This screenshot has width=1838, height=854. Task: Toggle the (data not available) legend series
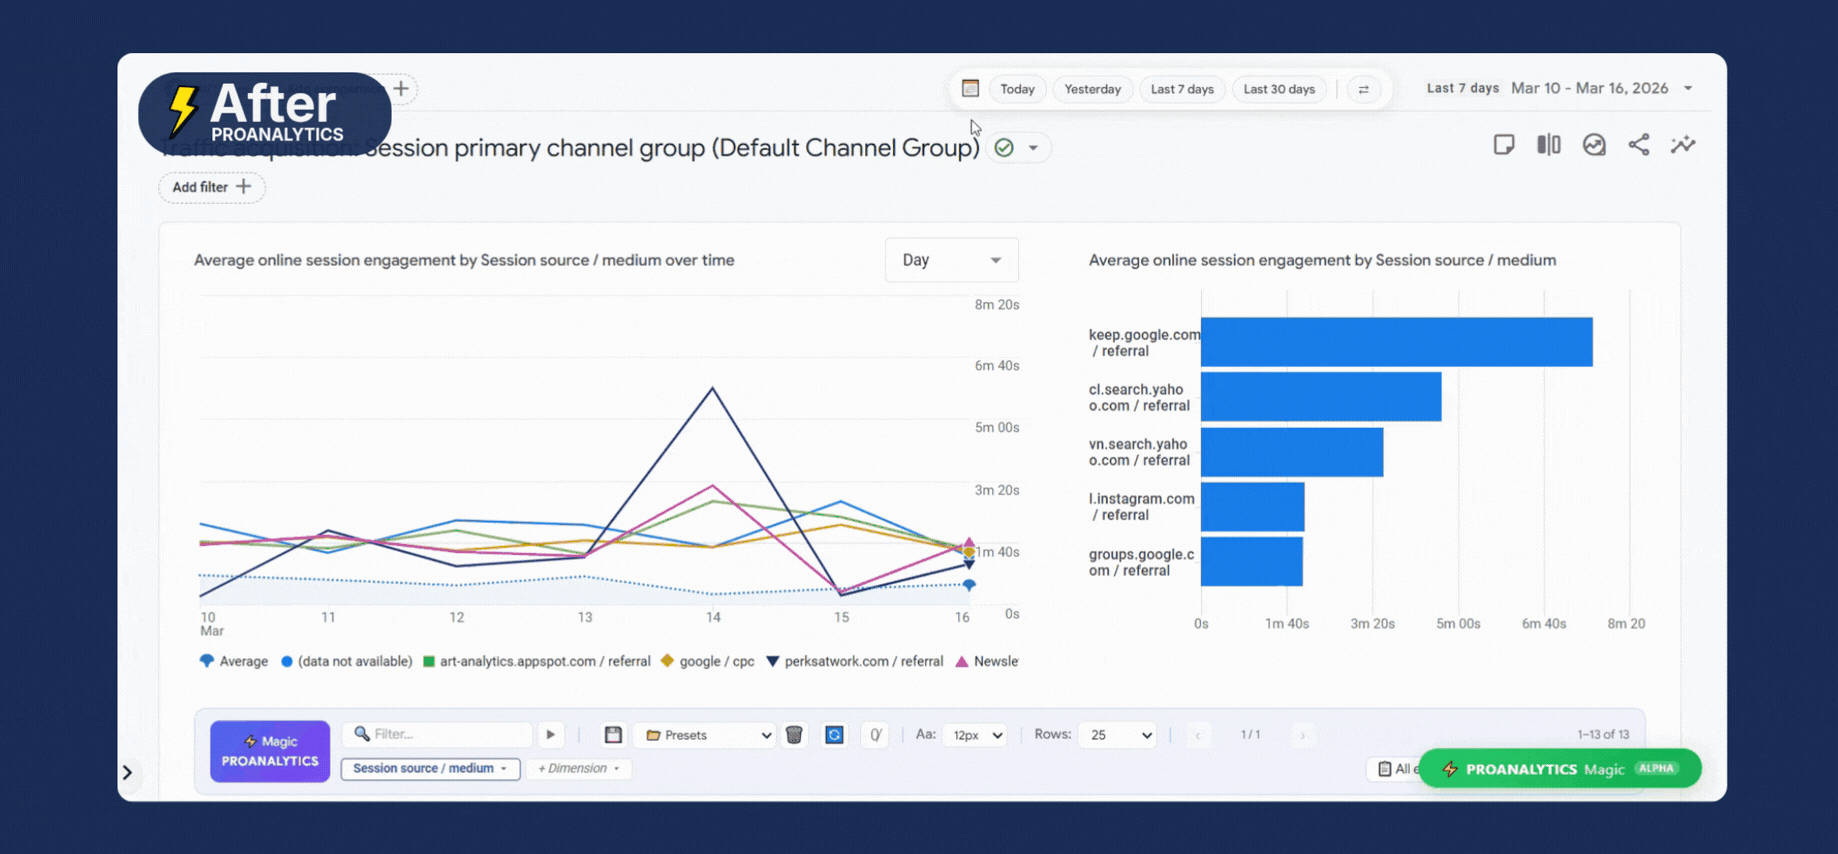(x=346, y=661)
